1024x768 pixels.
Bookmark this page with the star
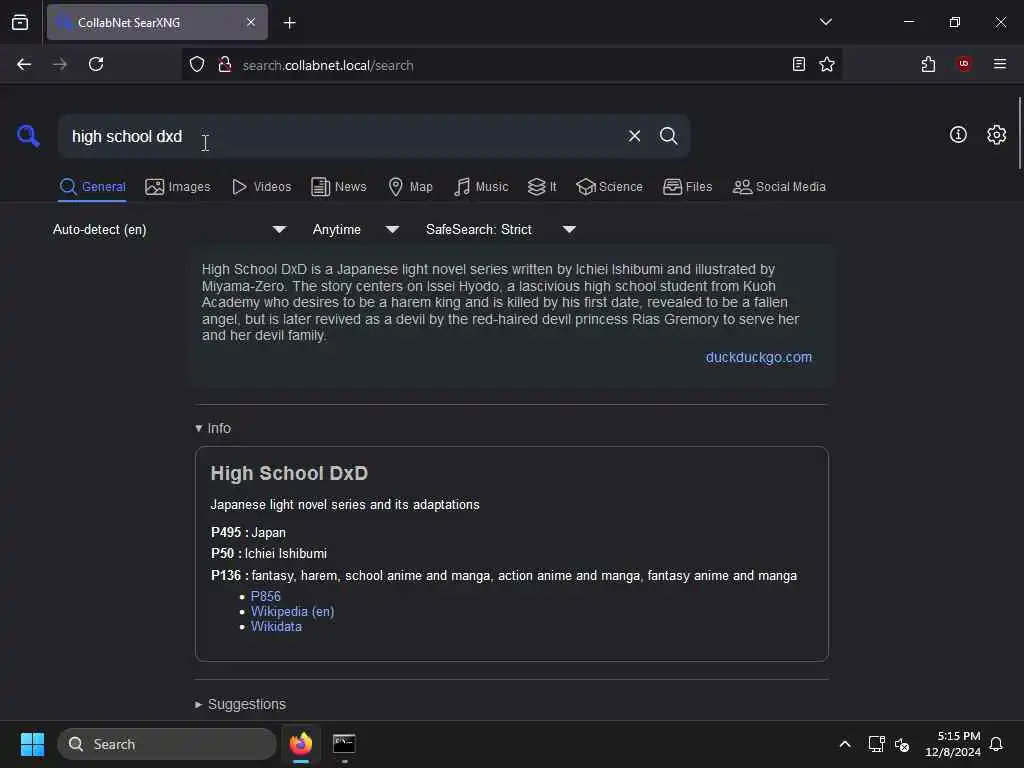tap(827, 64)
